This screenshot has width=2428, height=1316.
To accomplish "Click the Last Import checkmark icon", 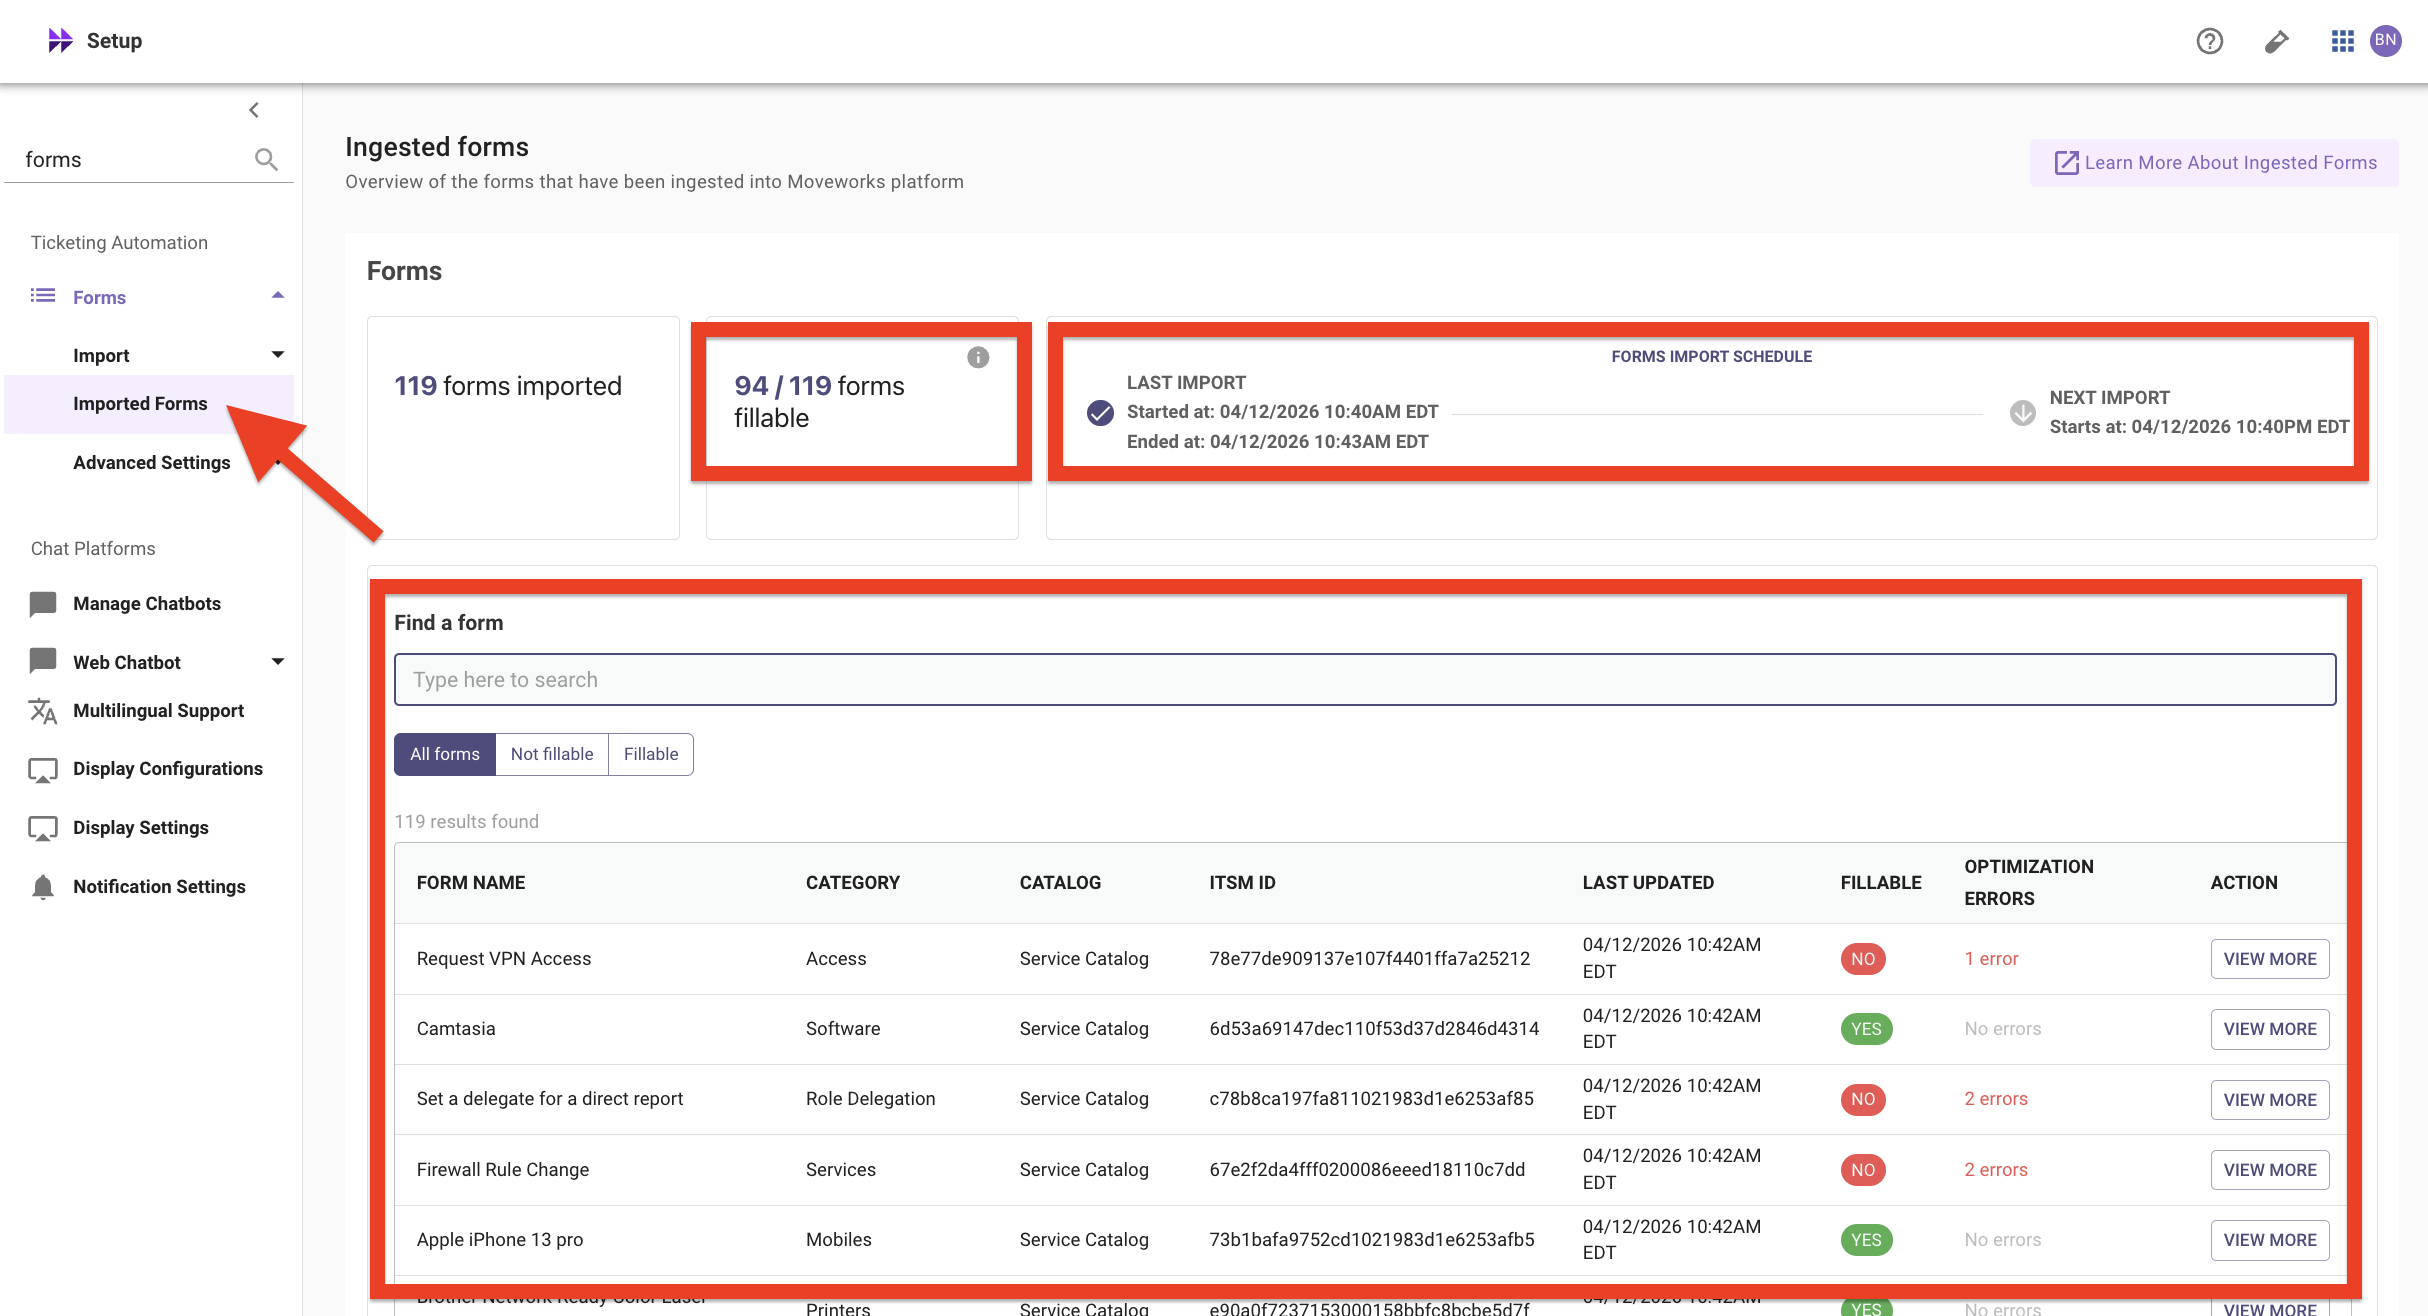I will coord(1100,412).
